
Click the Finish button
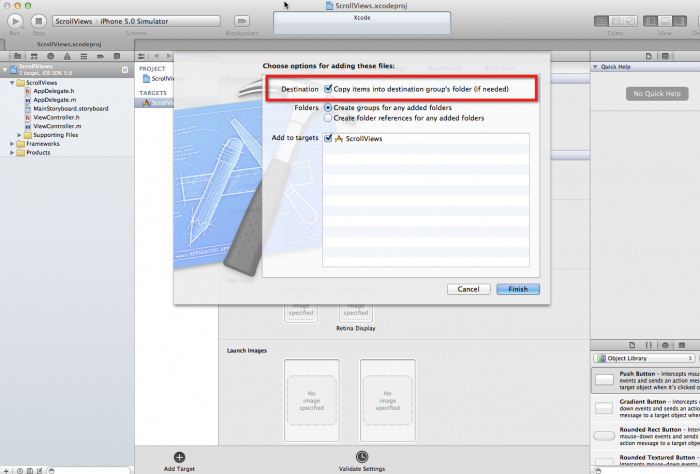517,289
